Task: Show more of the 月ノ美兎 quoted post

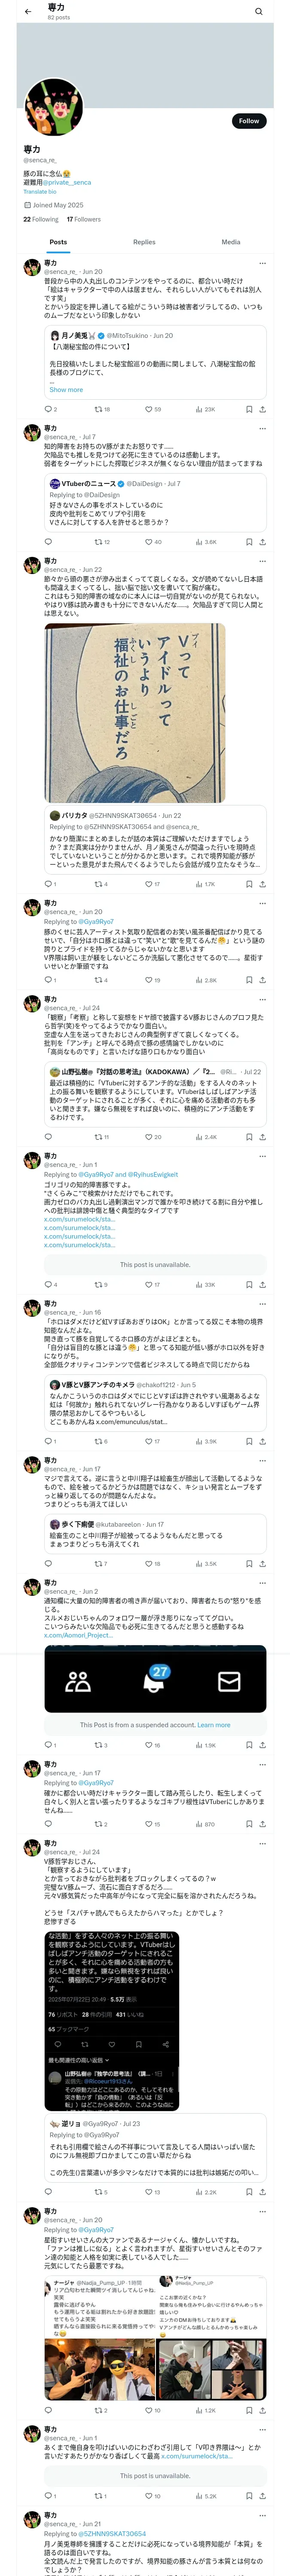Action: (x=66, y=390)
